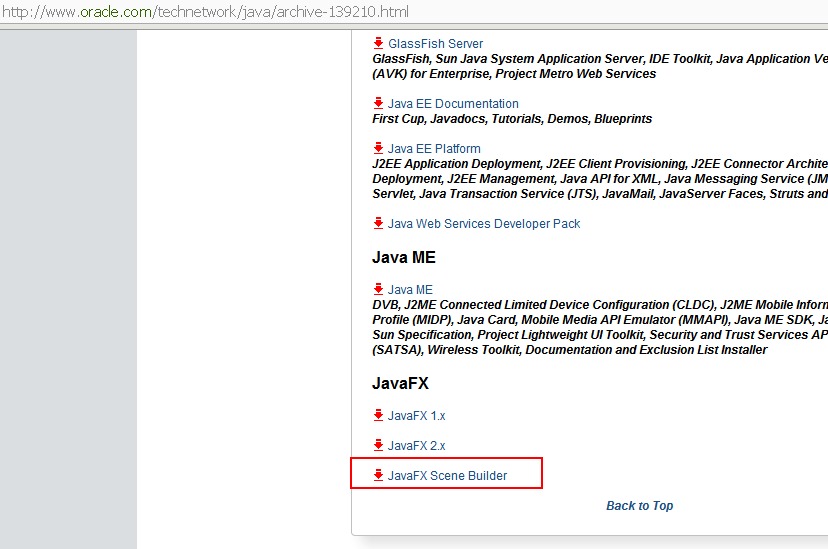Click the Java EE Documentation download arrow icon

378,103
